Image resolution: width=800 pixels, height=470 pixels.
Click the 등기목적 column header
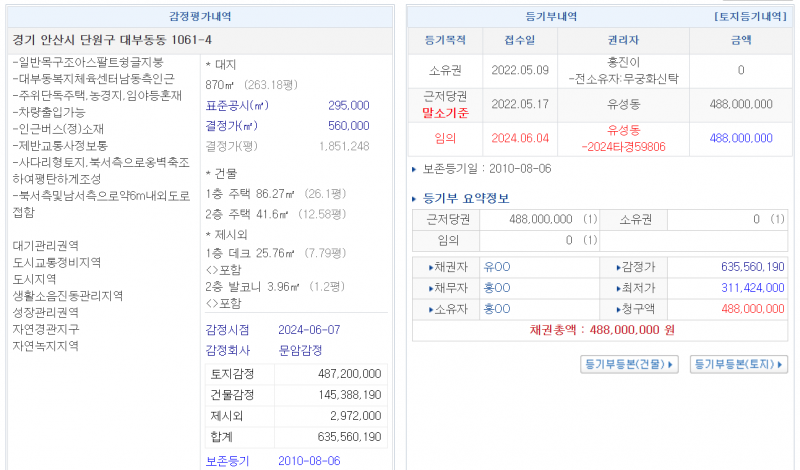[x=446, y=41]
